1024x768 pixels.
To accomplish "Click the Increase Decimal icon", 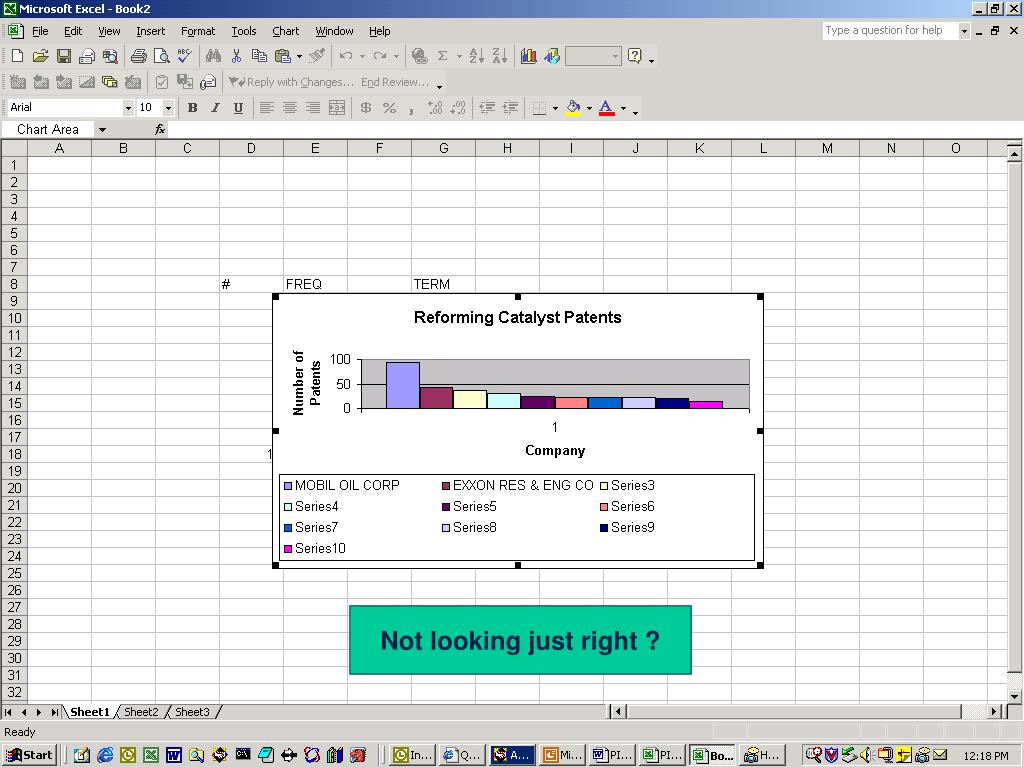I will point(435,108).
